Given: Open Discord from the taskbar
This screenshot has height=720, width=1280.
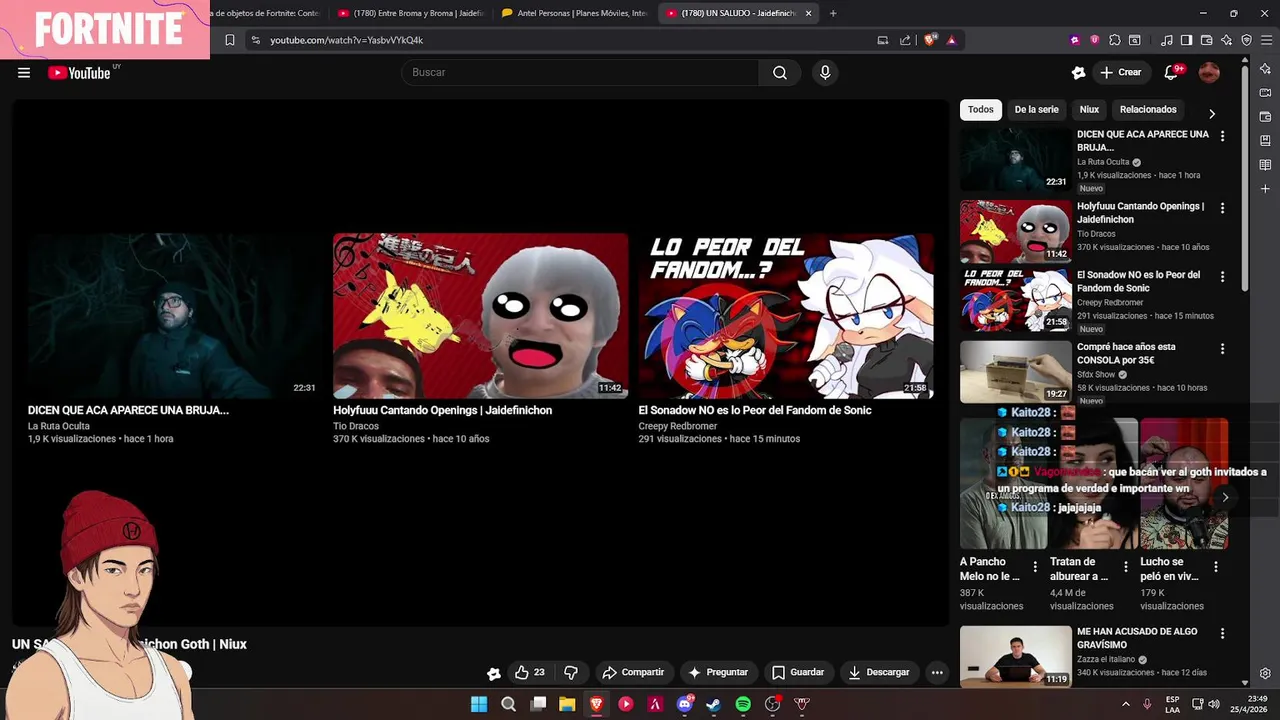Looking at the screenshot, I should [x=684, y=704].
